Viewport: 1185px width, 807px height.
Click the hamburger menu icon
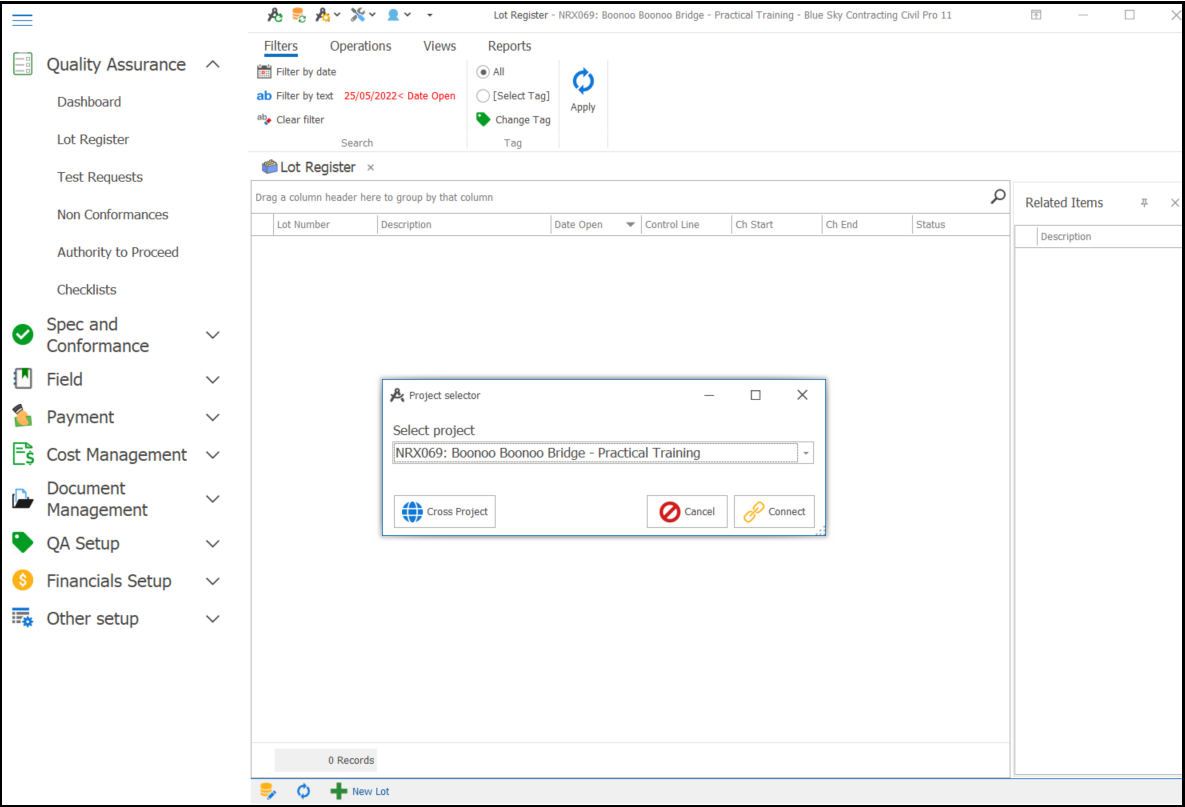coord(22,20)
